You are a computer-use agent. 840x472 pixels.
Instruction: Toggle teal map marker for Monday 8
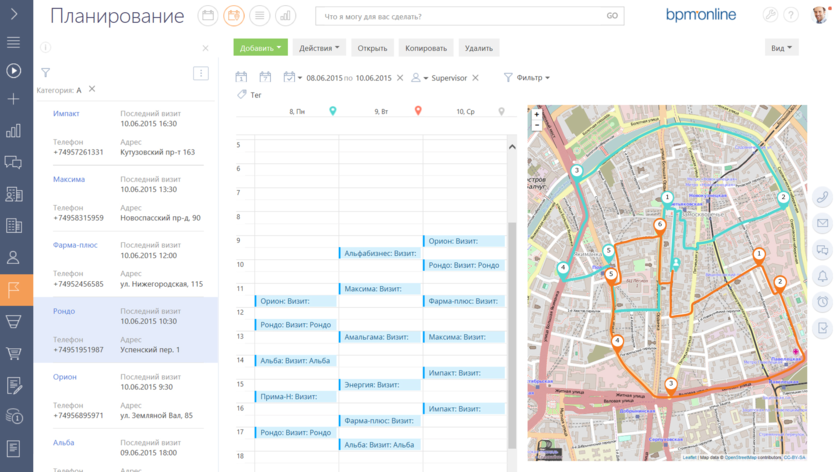pos(333,111)
